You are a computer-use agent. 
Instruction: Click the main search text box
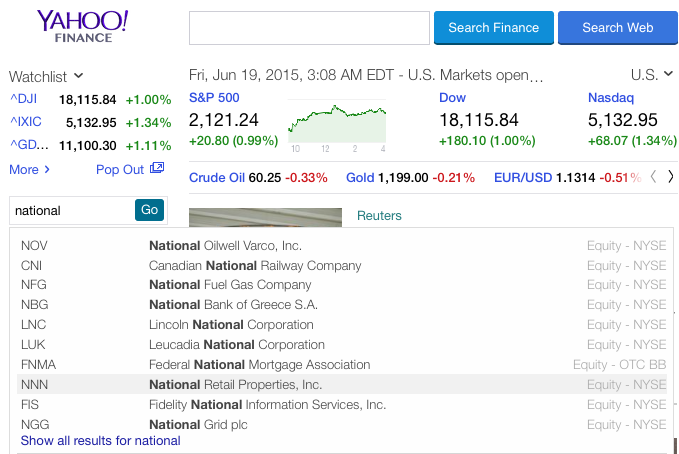(308, 28)
